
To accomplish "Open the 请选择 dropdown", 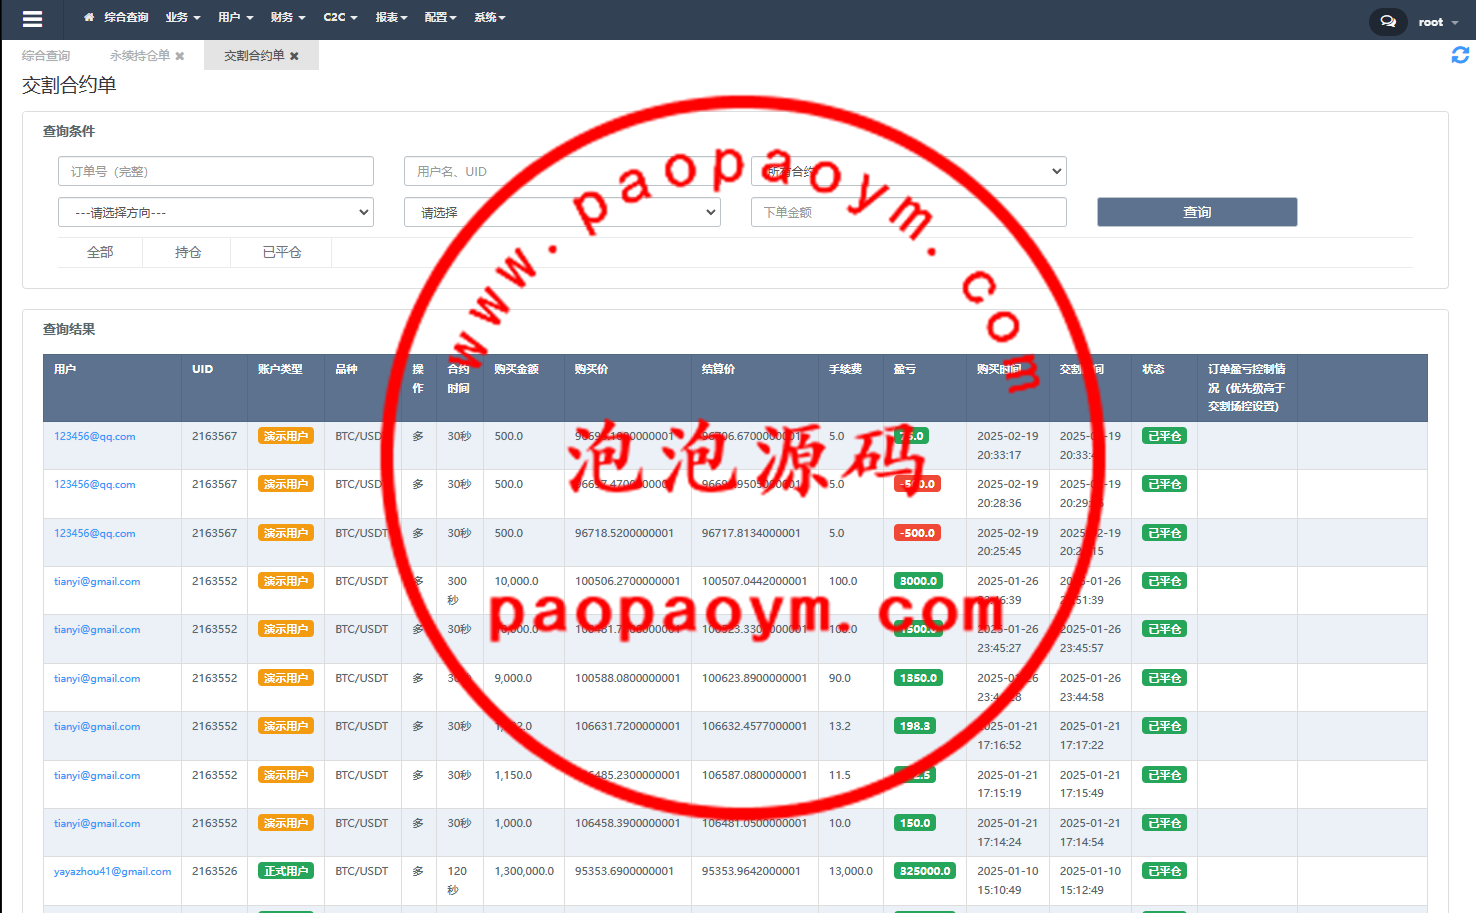I will 562,212.
